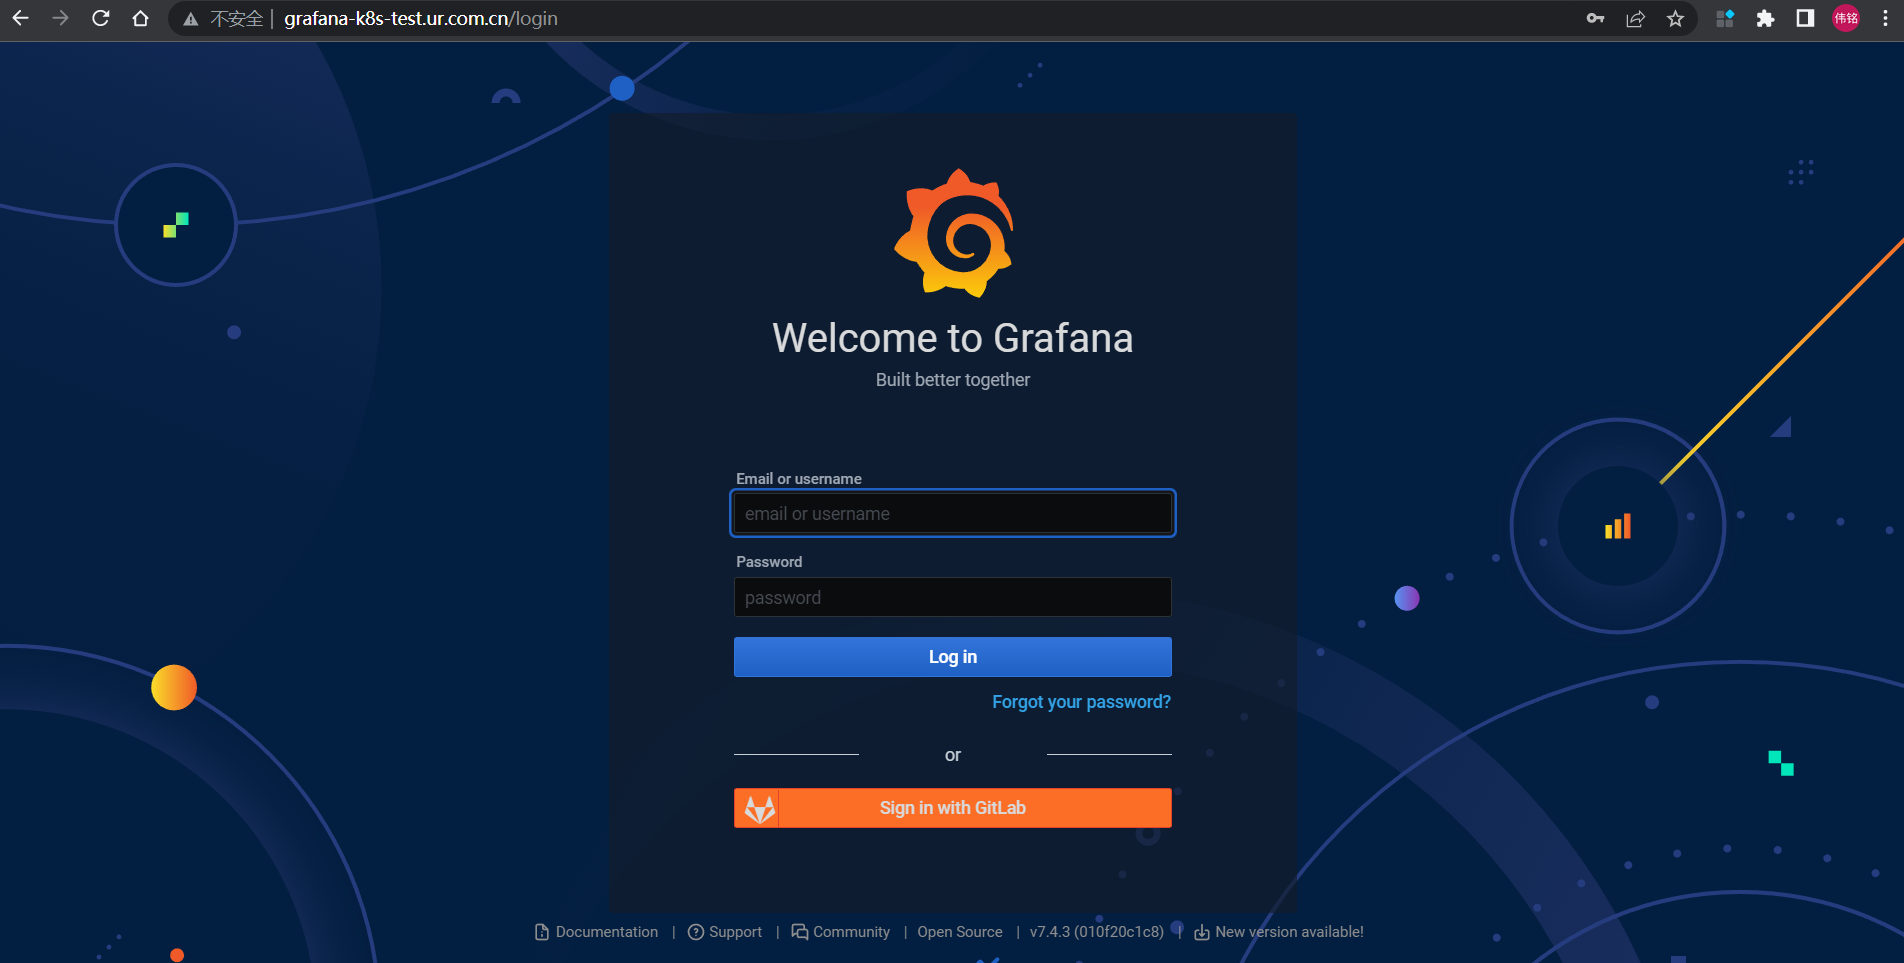The image size is (1904, 963).
Task: Share this page via share icon
Action: click(1636, 18)
